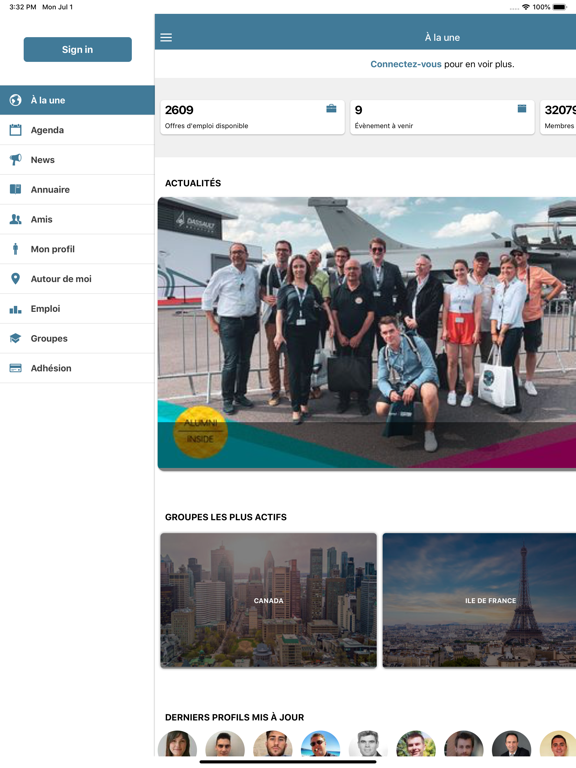Click the graduation cap icon for Groupes

tap(16, 338)
